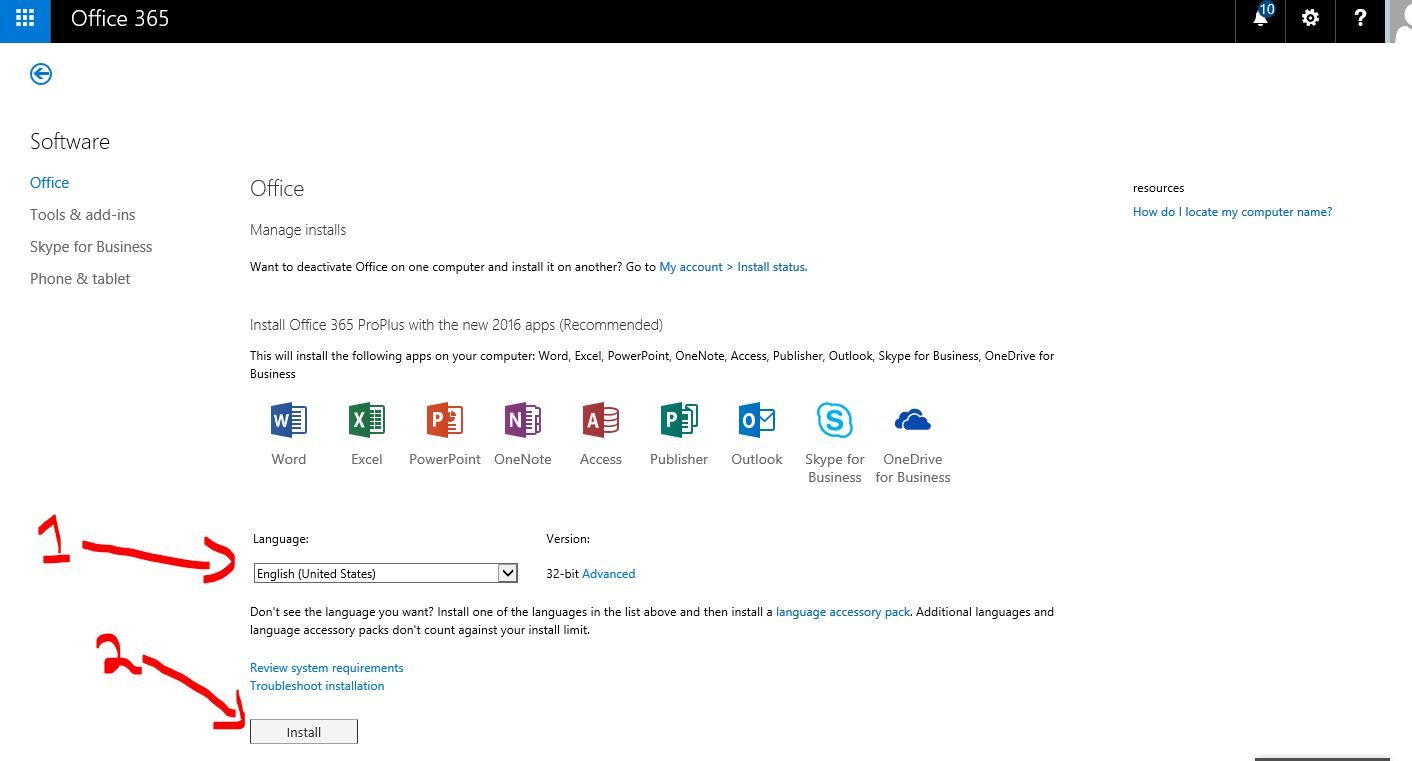Open the language accessory pack link
Viewport: 1412px width, 761px height.
[843, 612]
